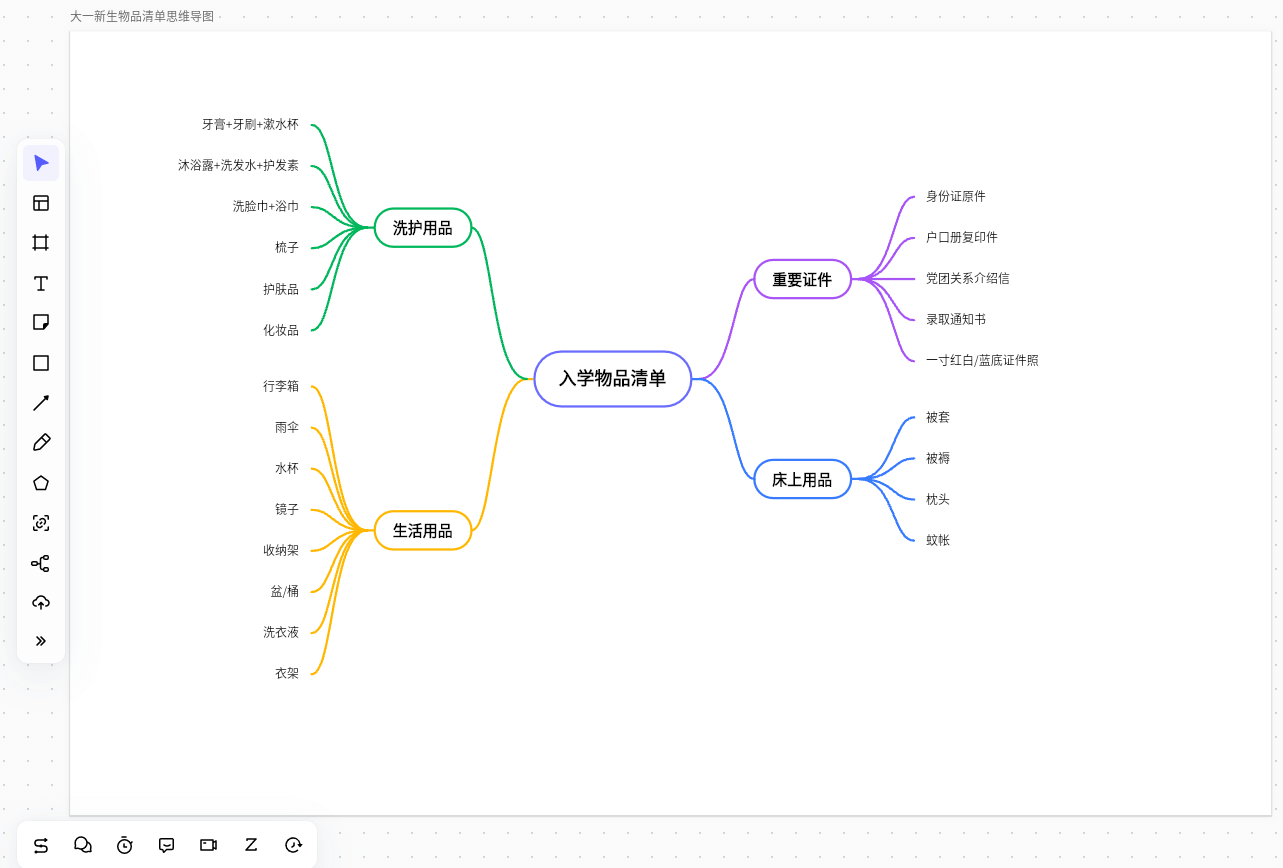Select the frame title 大一新生物品清单思维导图

tap(142, 16)
